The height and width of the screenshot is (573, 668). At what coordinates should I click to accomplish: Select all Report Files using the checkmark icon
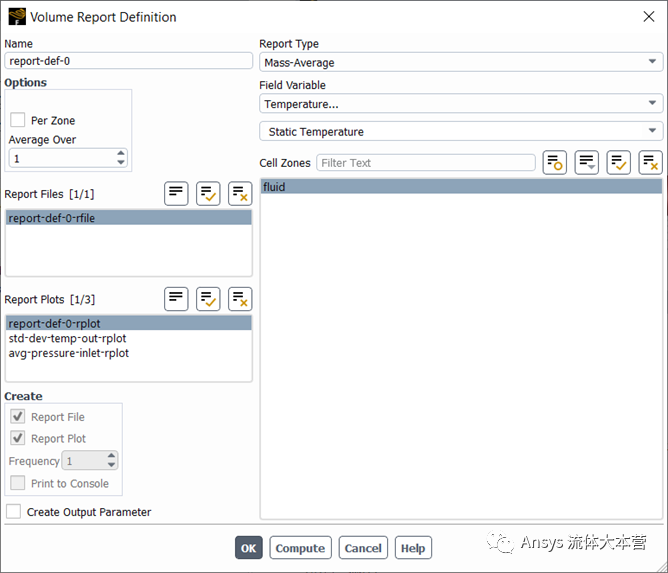pyautogui.click(x=208, y=194)
